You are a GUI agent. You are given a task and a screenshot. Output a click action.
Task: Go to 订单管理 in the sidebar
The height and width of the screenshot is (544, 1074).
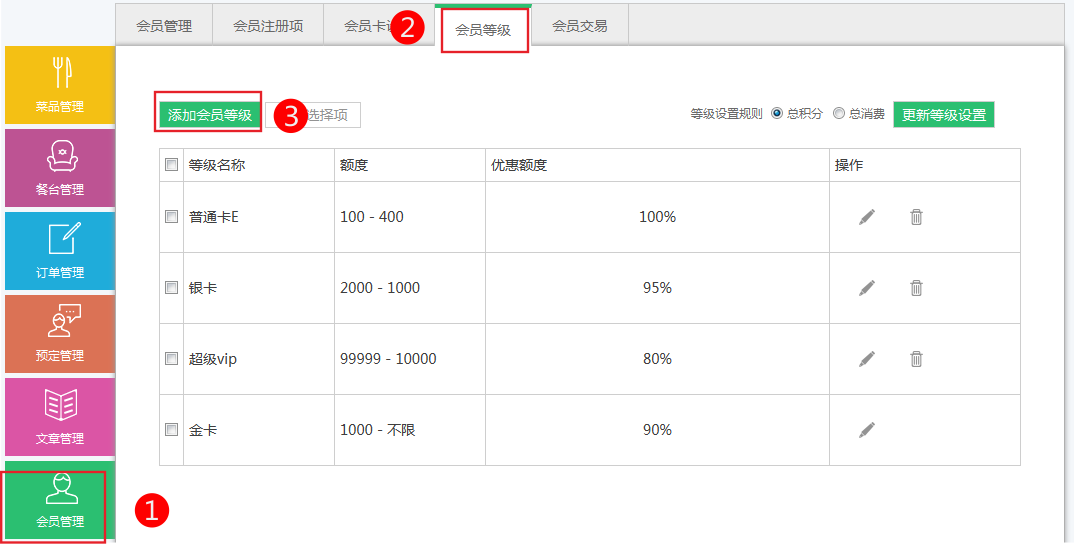pyautogui.click(x=59, y=251)
